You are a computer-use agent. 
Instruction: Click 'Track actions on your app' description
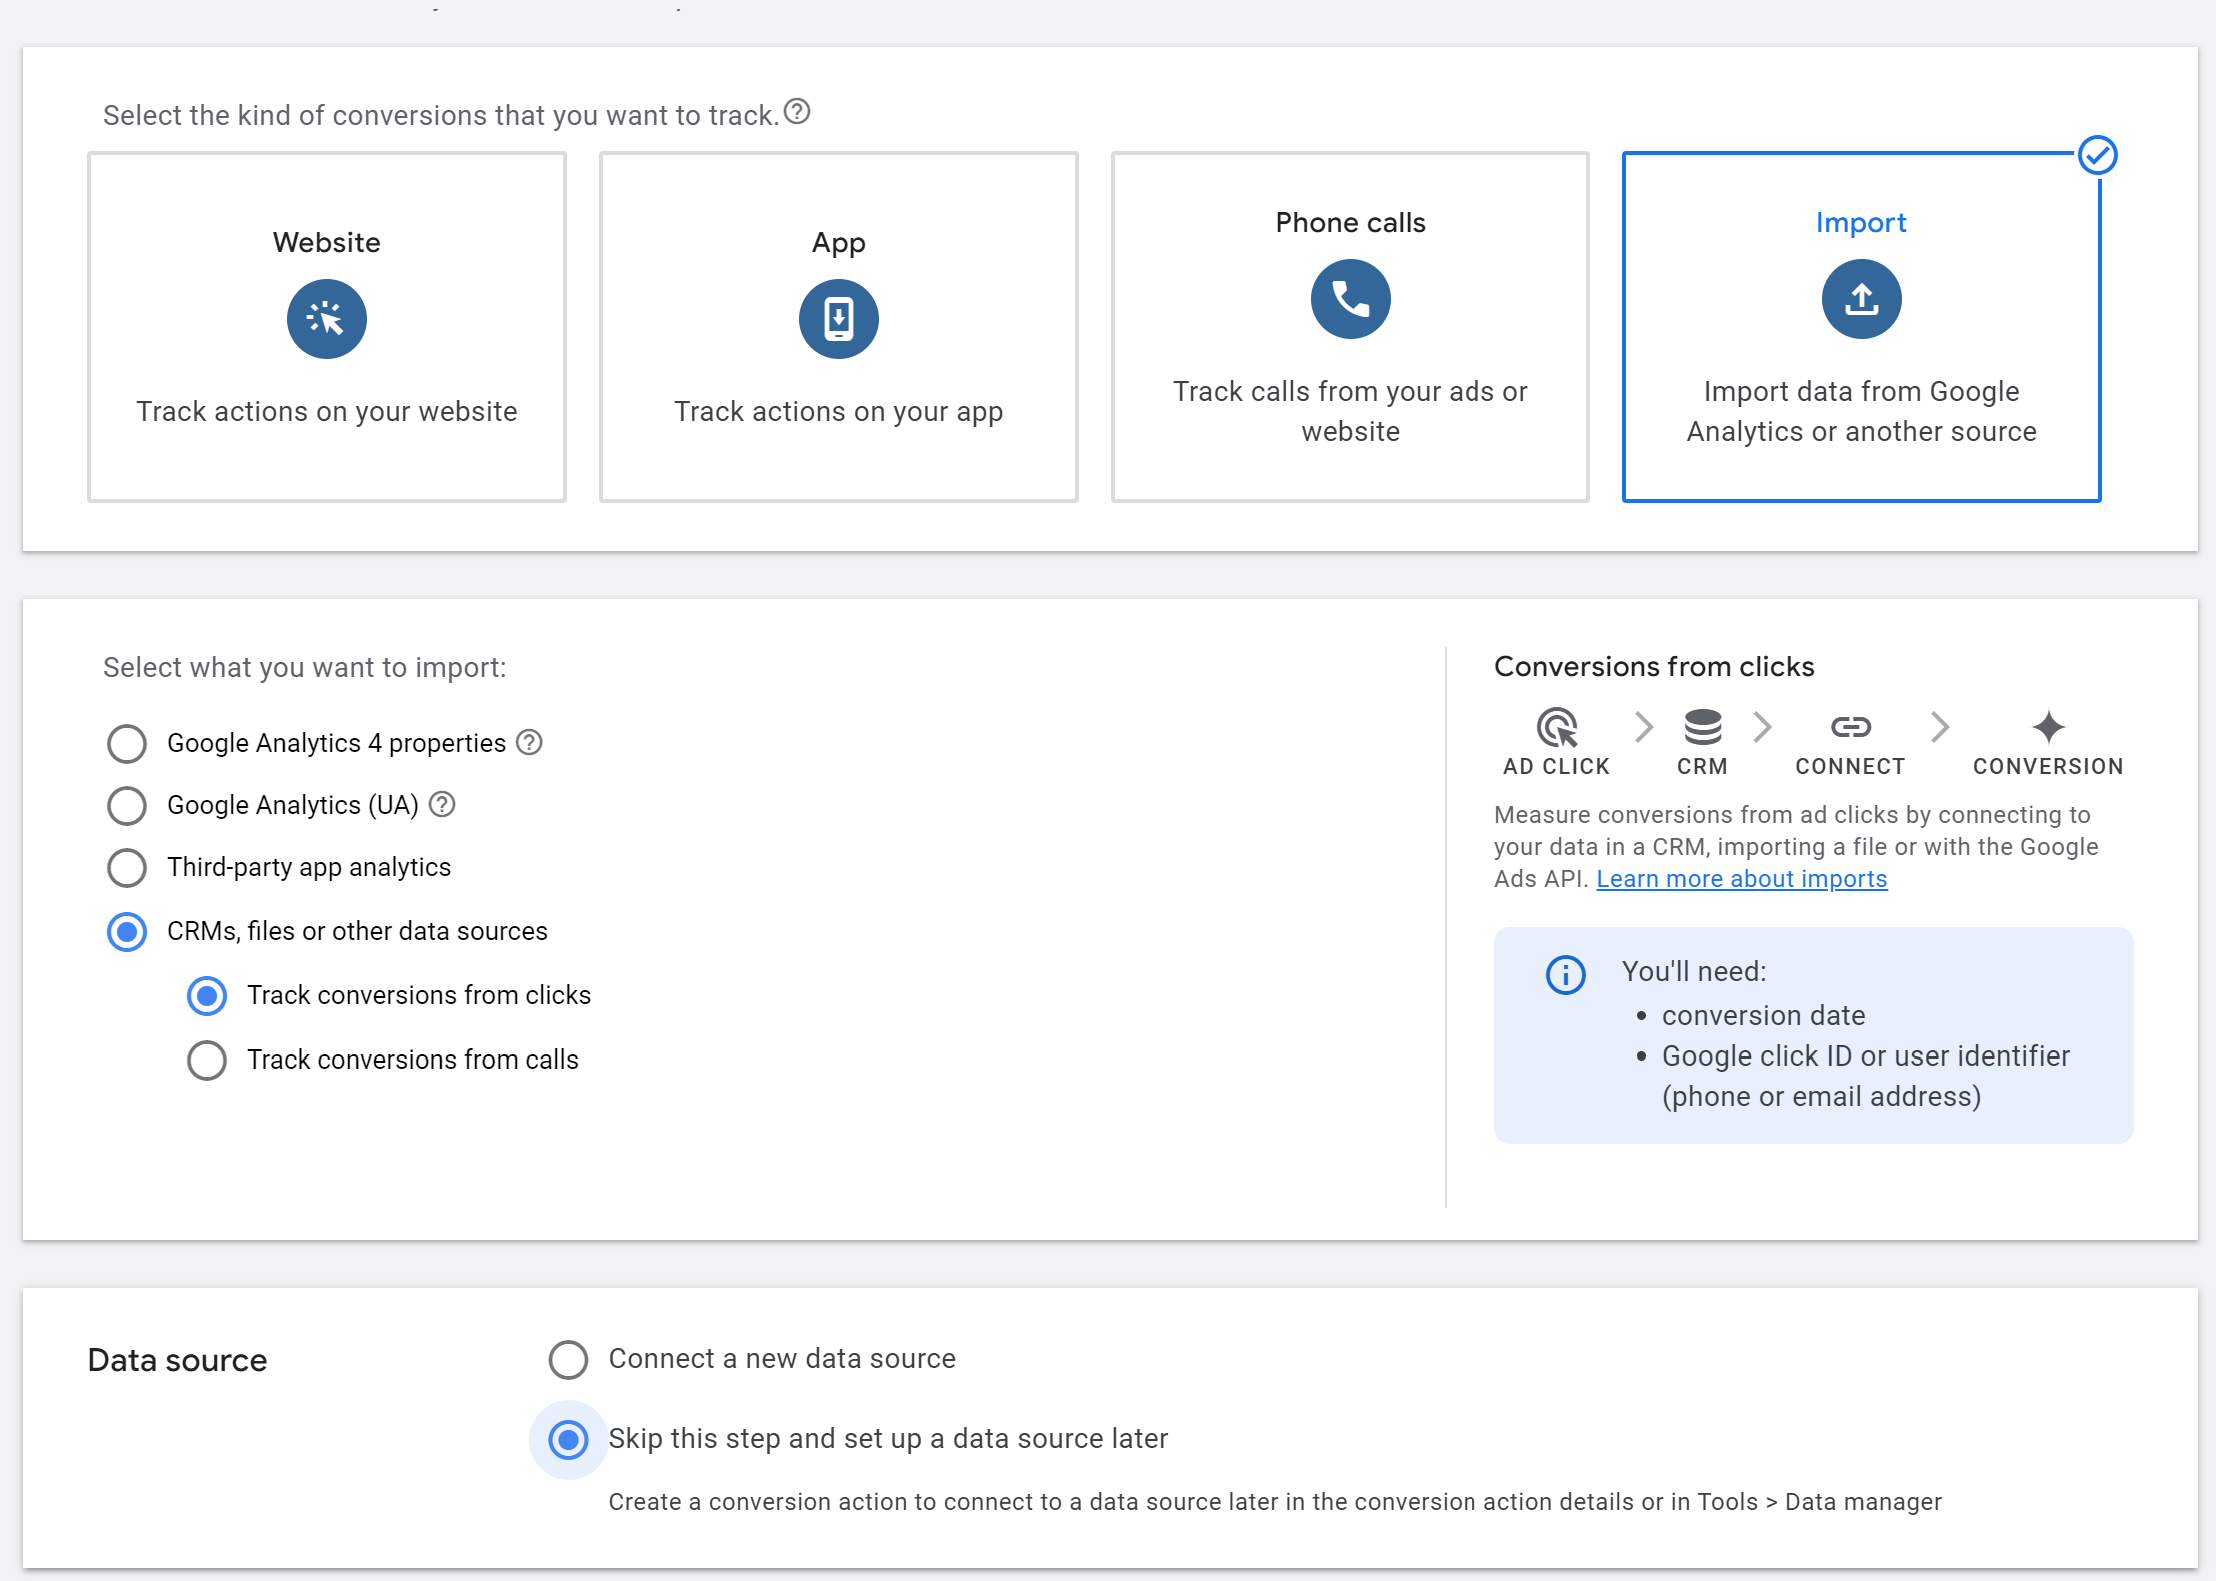click(838, 412)
